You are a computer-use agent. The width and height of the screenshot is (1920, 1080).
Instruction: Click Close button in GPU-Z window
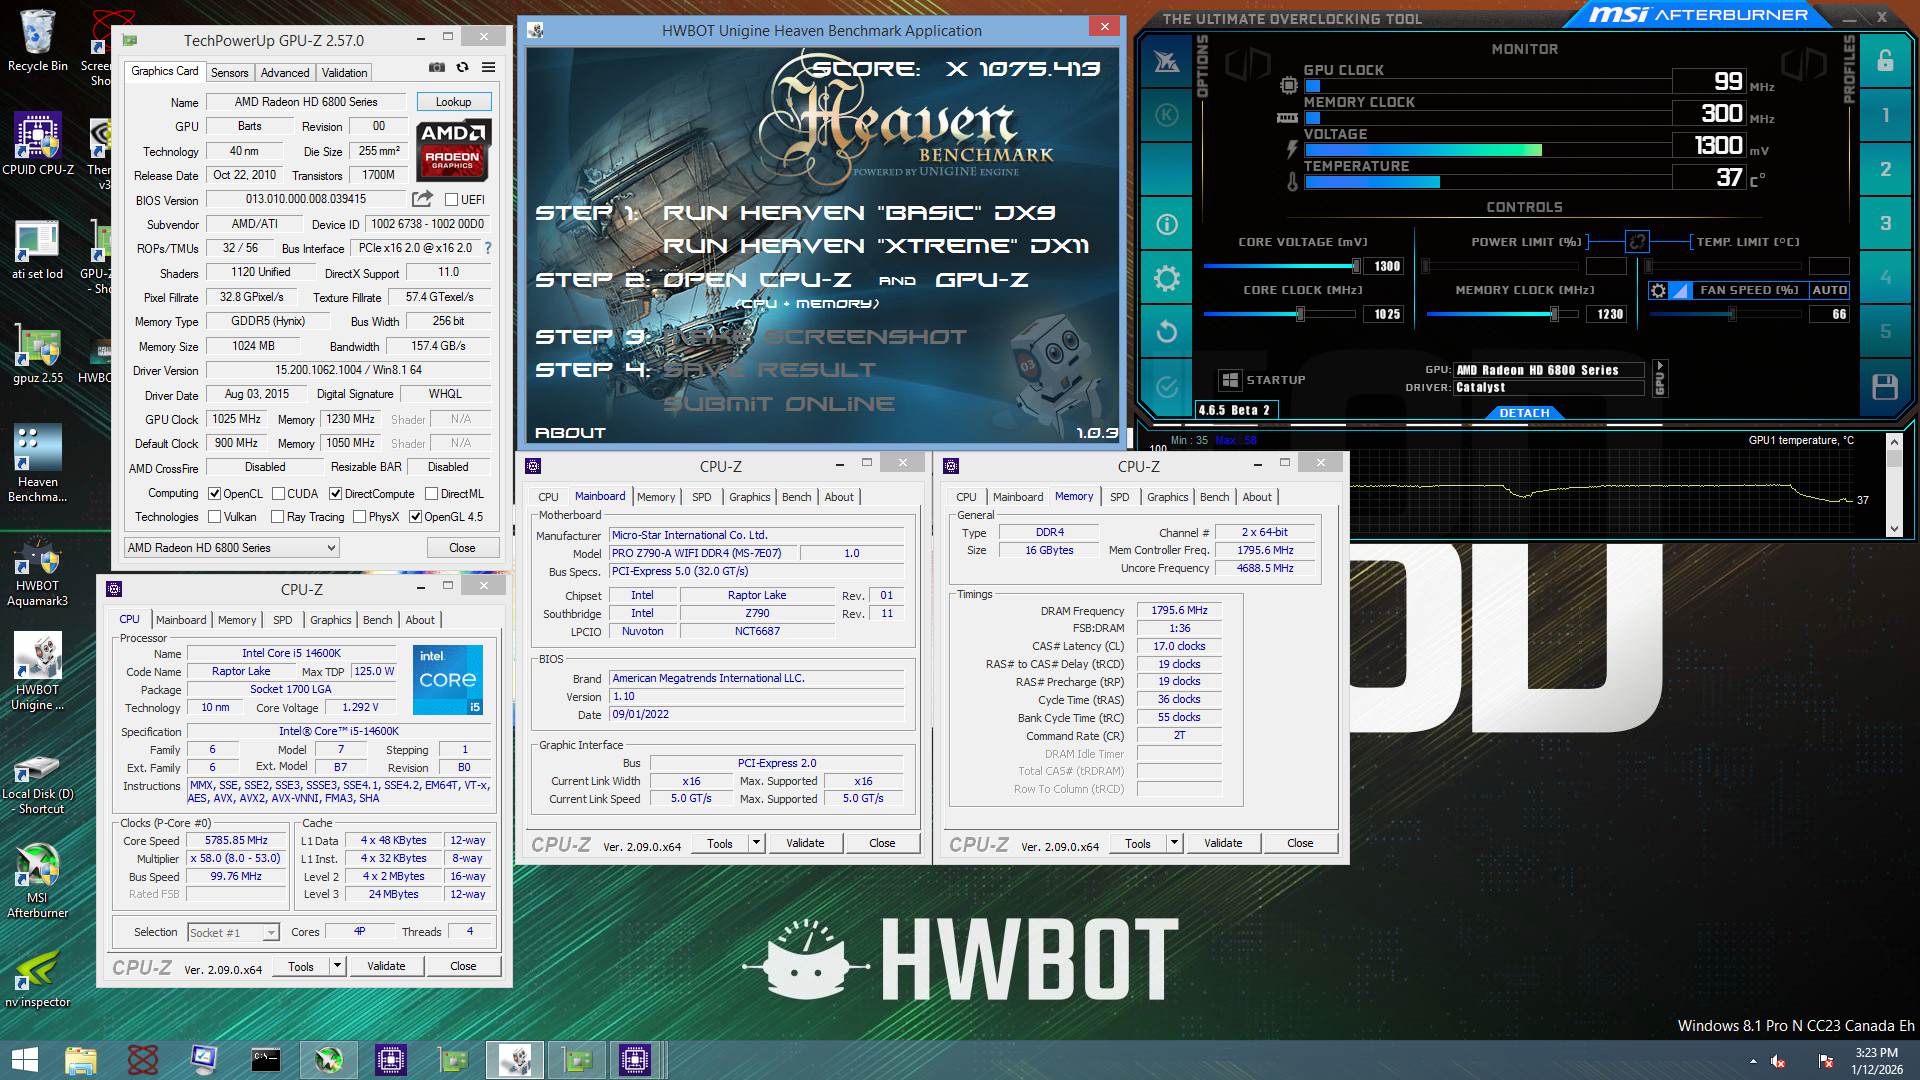click(x=462, y=548)
